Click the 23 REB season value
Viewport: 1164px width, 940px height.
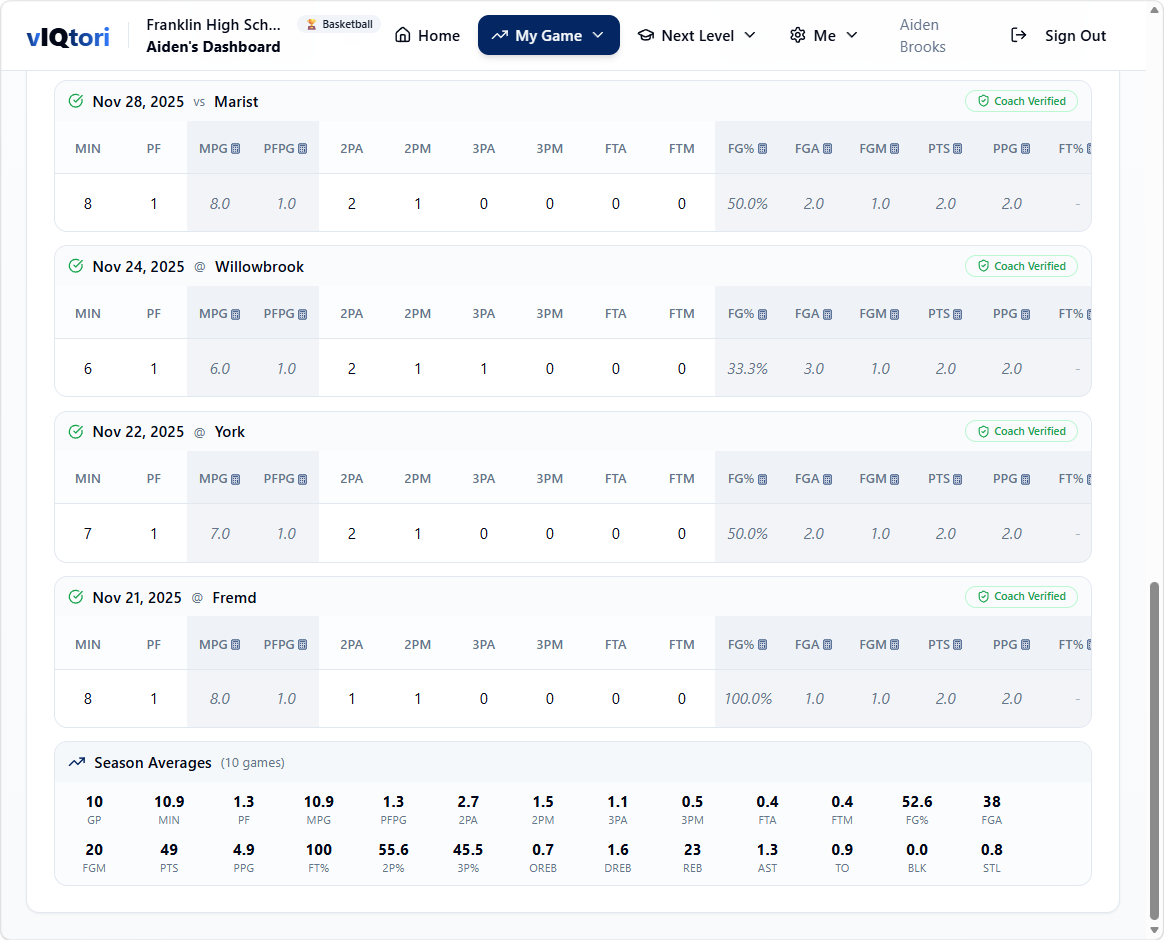[x=692, y=849]
